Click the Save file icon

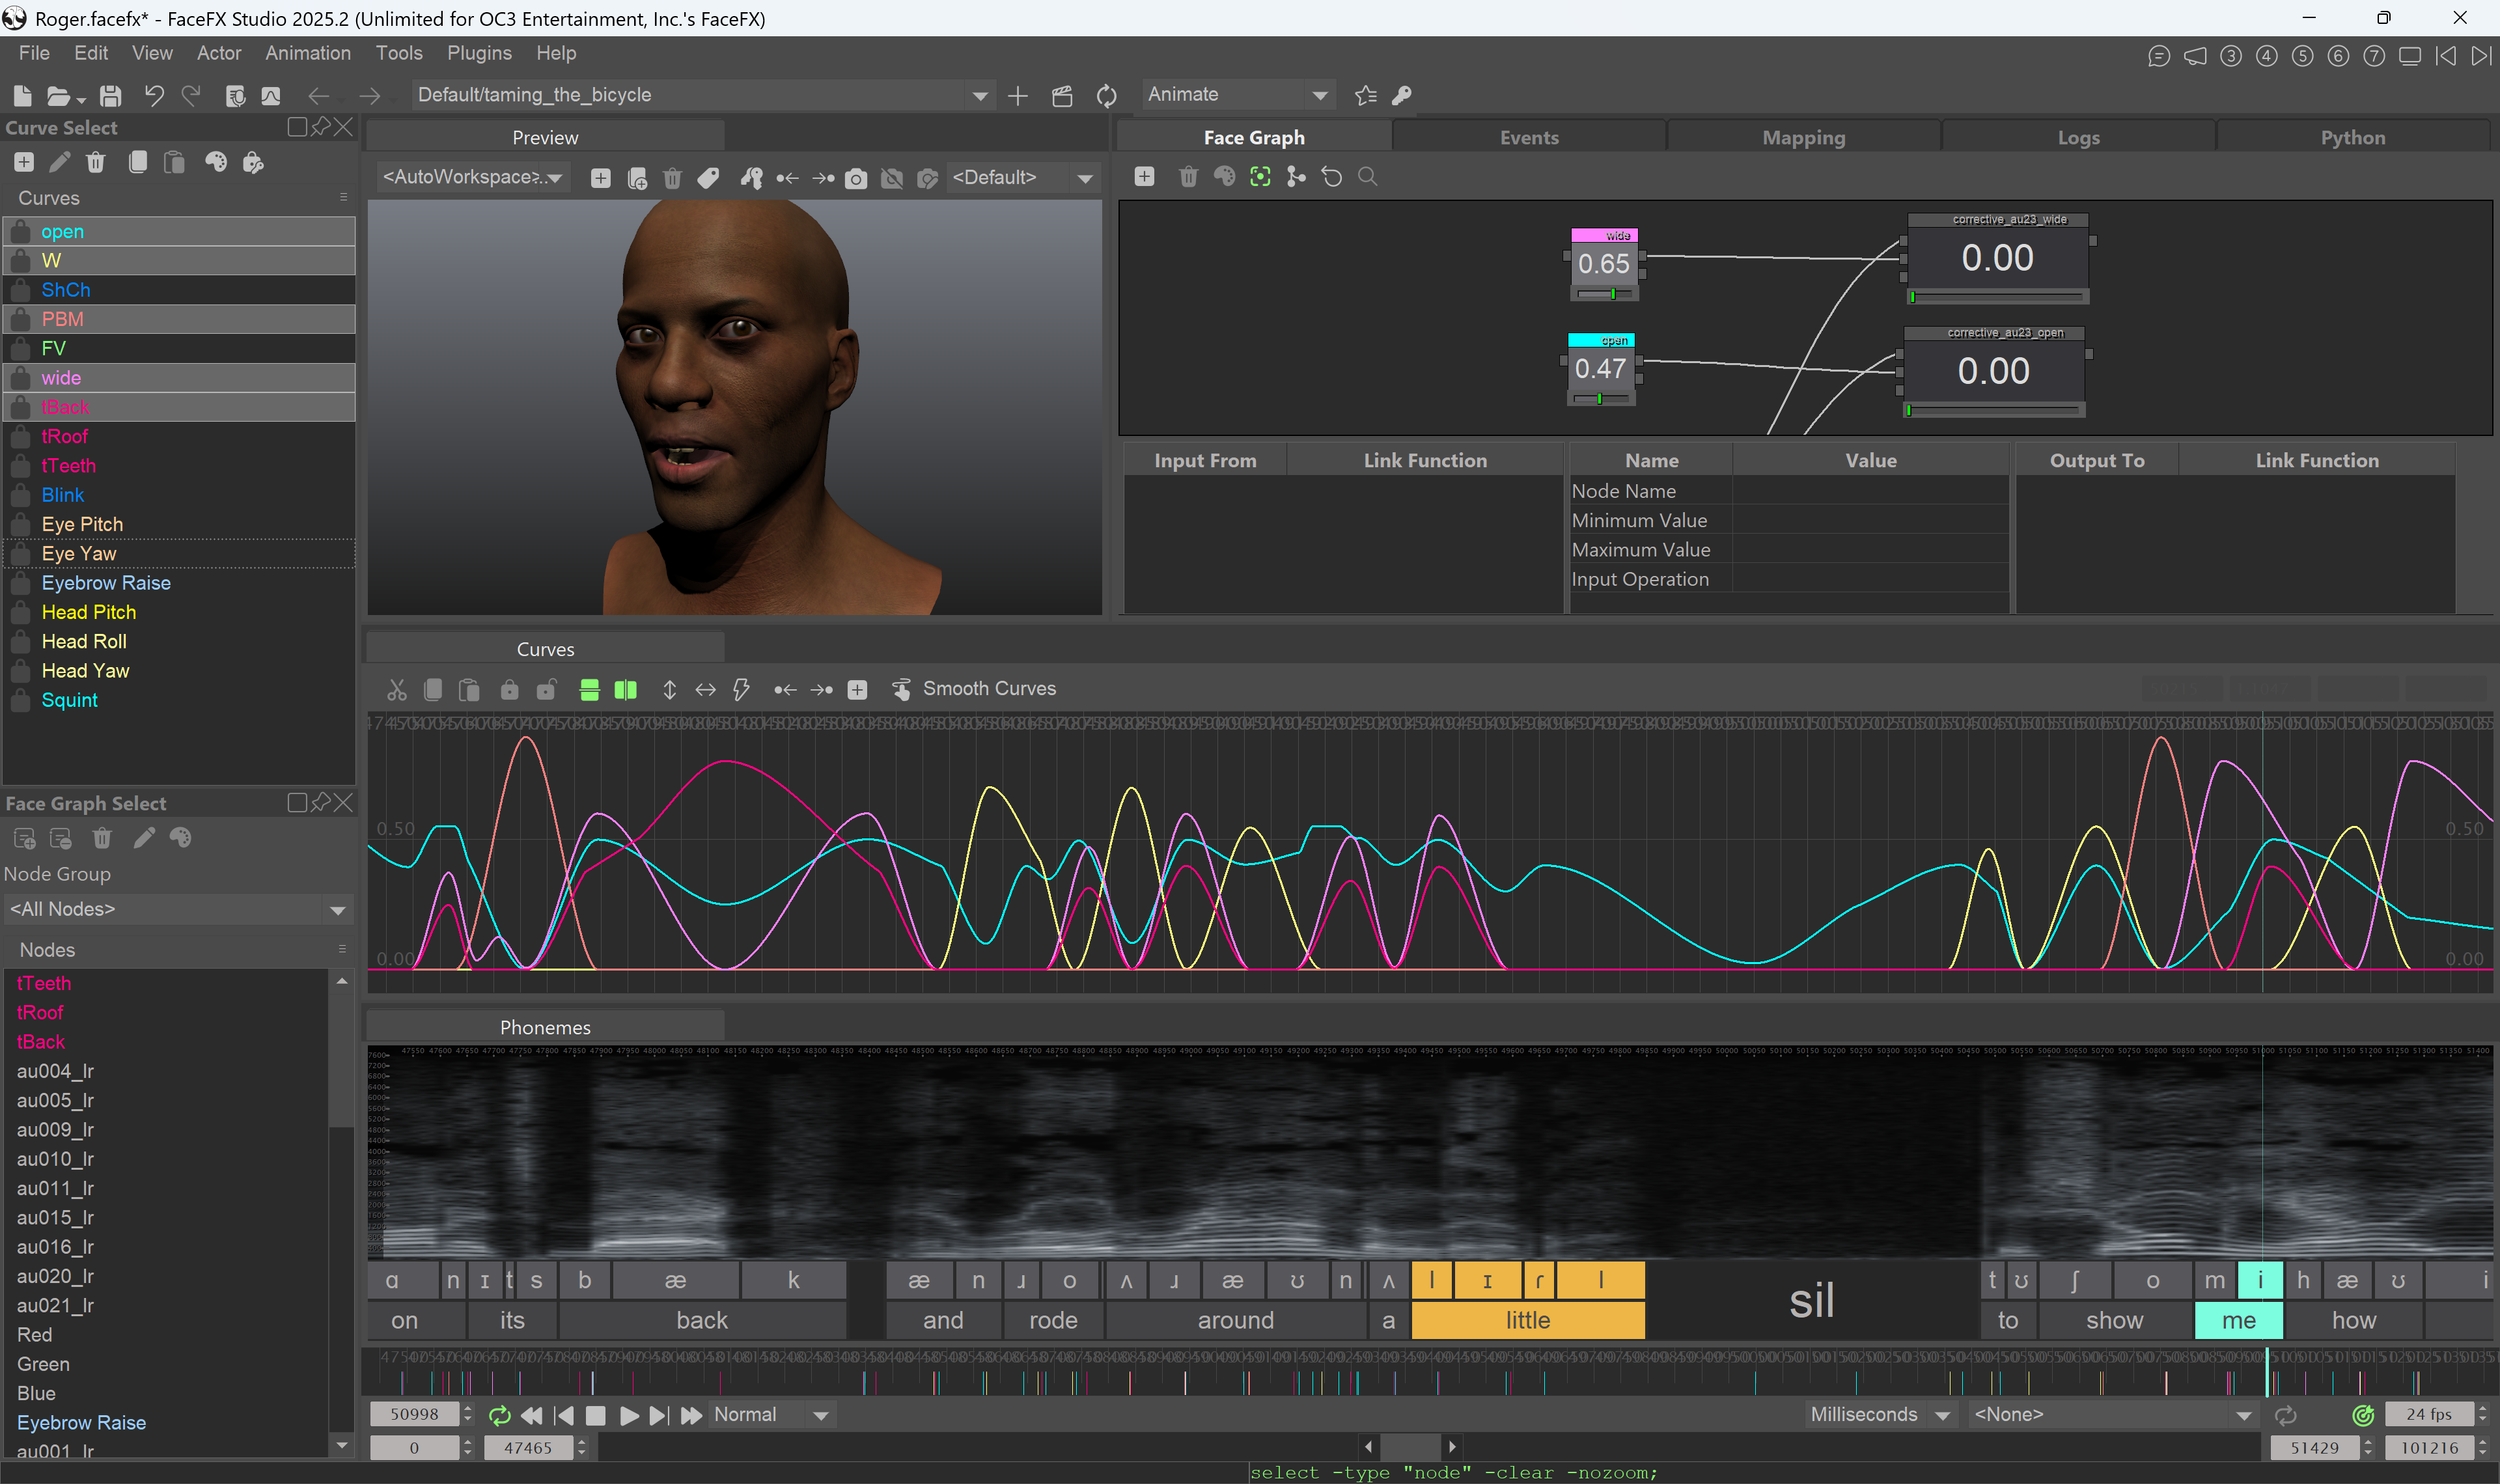111,96
